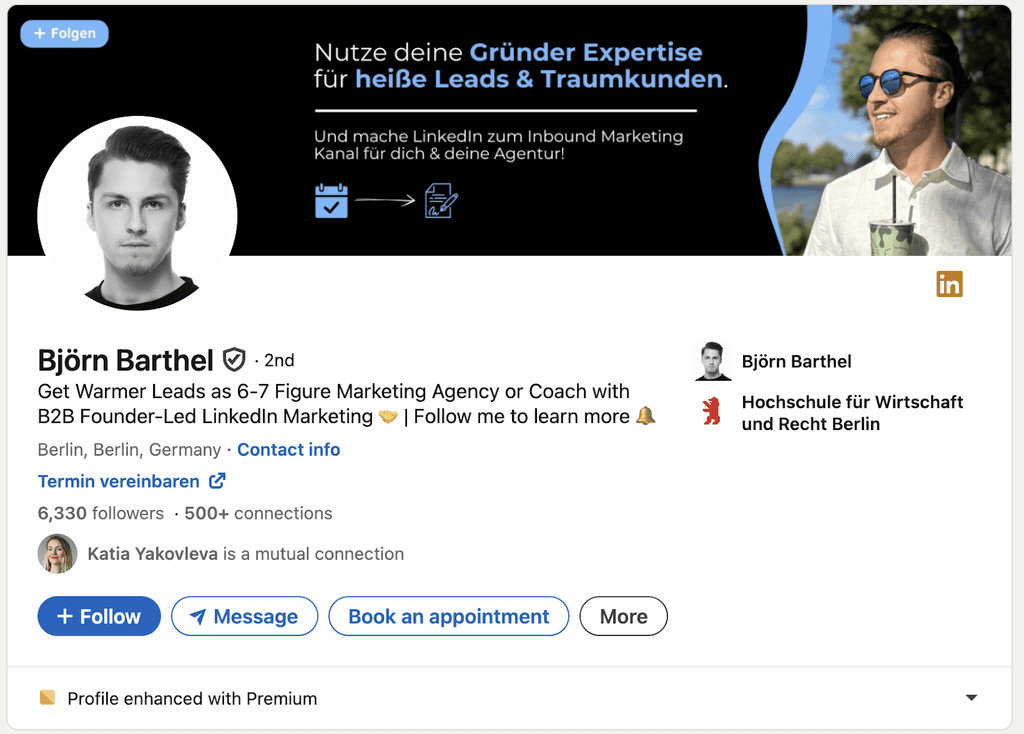The image size is (1024, 734).
Task: Select Hochschule für Wirtschaft und Recht Berlin
Action: (851, 413)
